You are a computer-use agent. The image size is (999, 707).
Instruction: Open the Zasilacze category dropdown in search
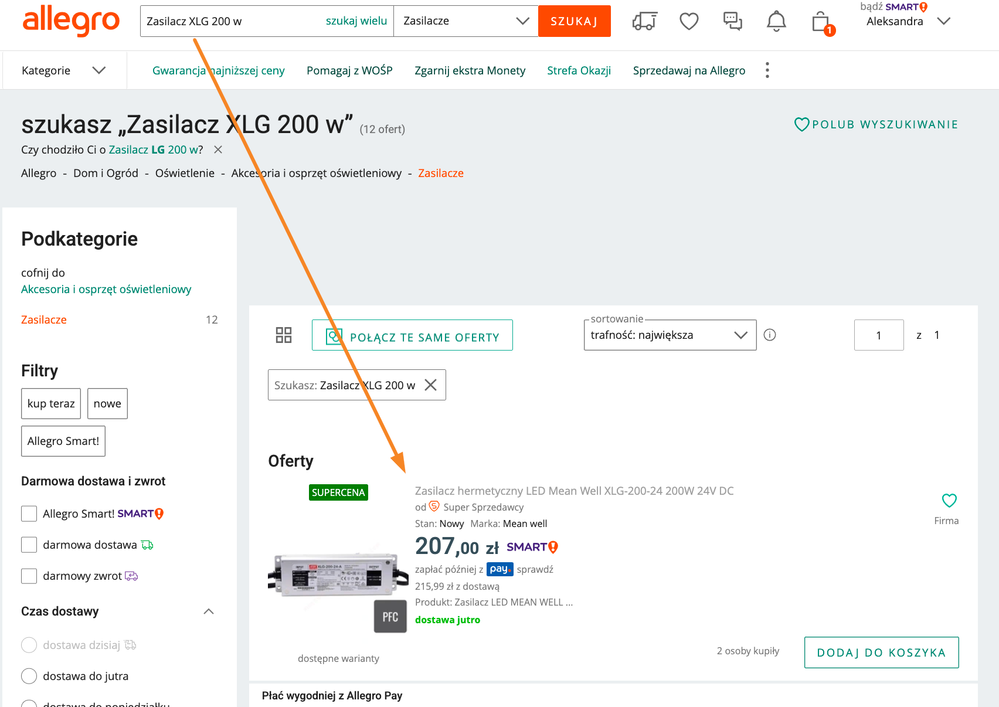click(466, 21)
